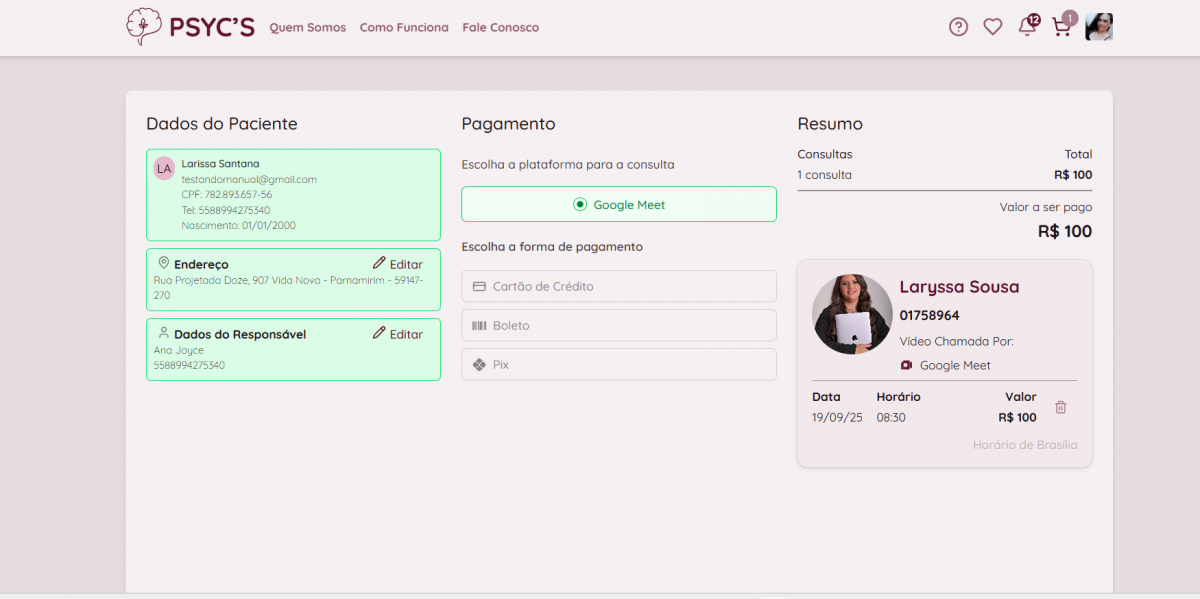
Task: Open user profile avatar menu
Action: [x=1099, y=27]
